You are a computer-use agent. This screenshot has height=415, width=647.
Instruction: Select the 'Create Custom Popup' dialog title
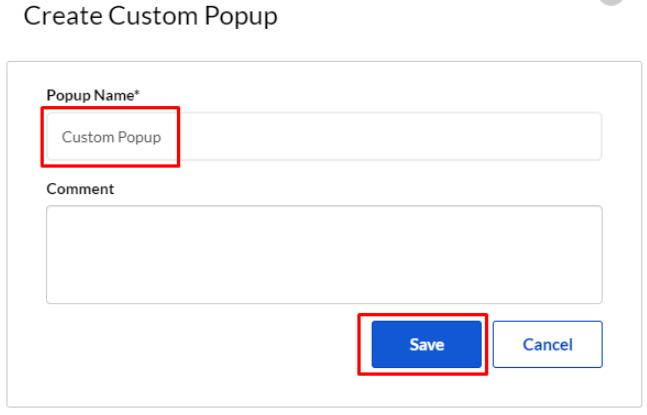pyautogui.click(x=150, y=16)
